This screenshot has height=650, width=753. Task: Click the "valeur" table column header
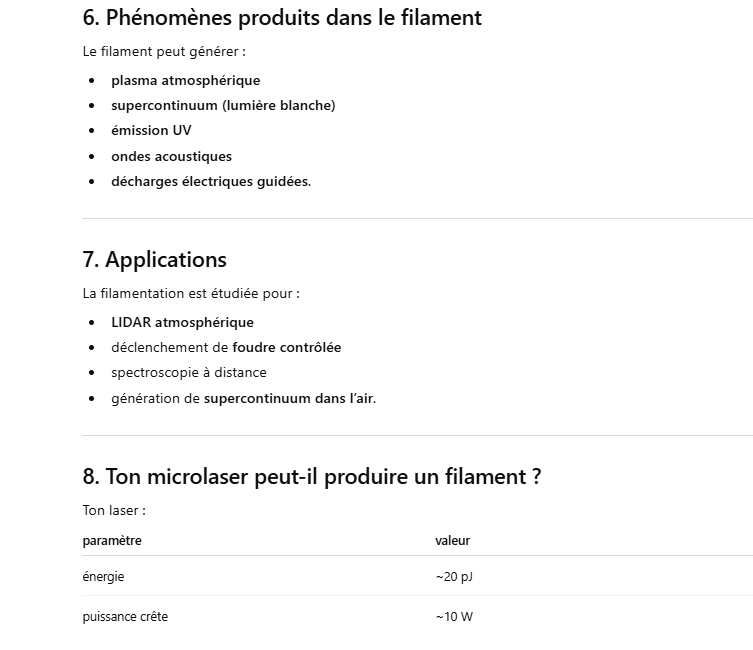[452, 540]
